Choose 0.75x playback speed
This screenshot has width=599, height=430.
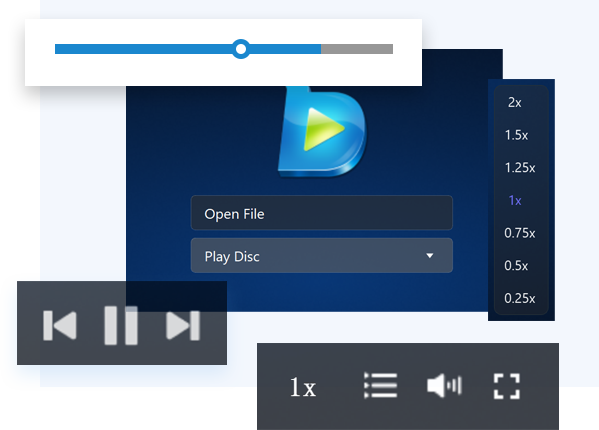click(x=520, y=233)
